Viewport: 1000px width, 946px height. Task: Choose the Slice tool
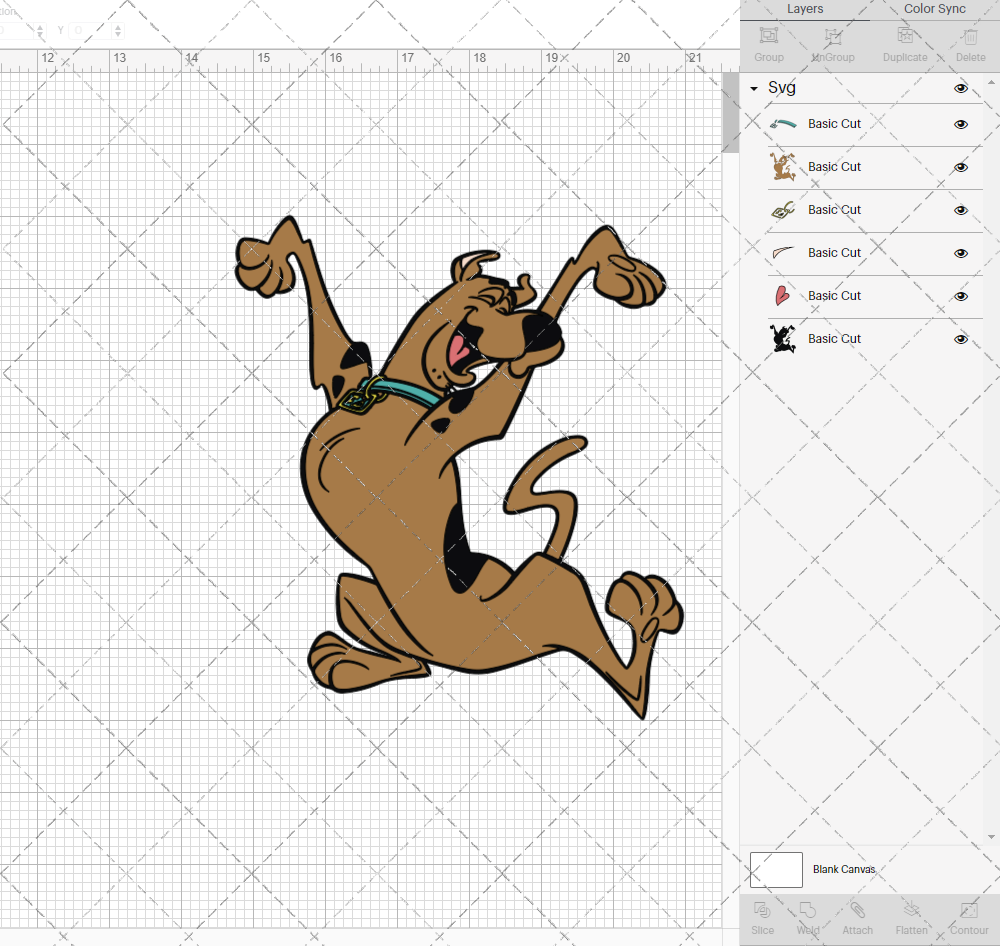pyautogui.click(x=761, y=910)
